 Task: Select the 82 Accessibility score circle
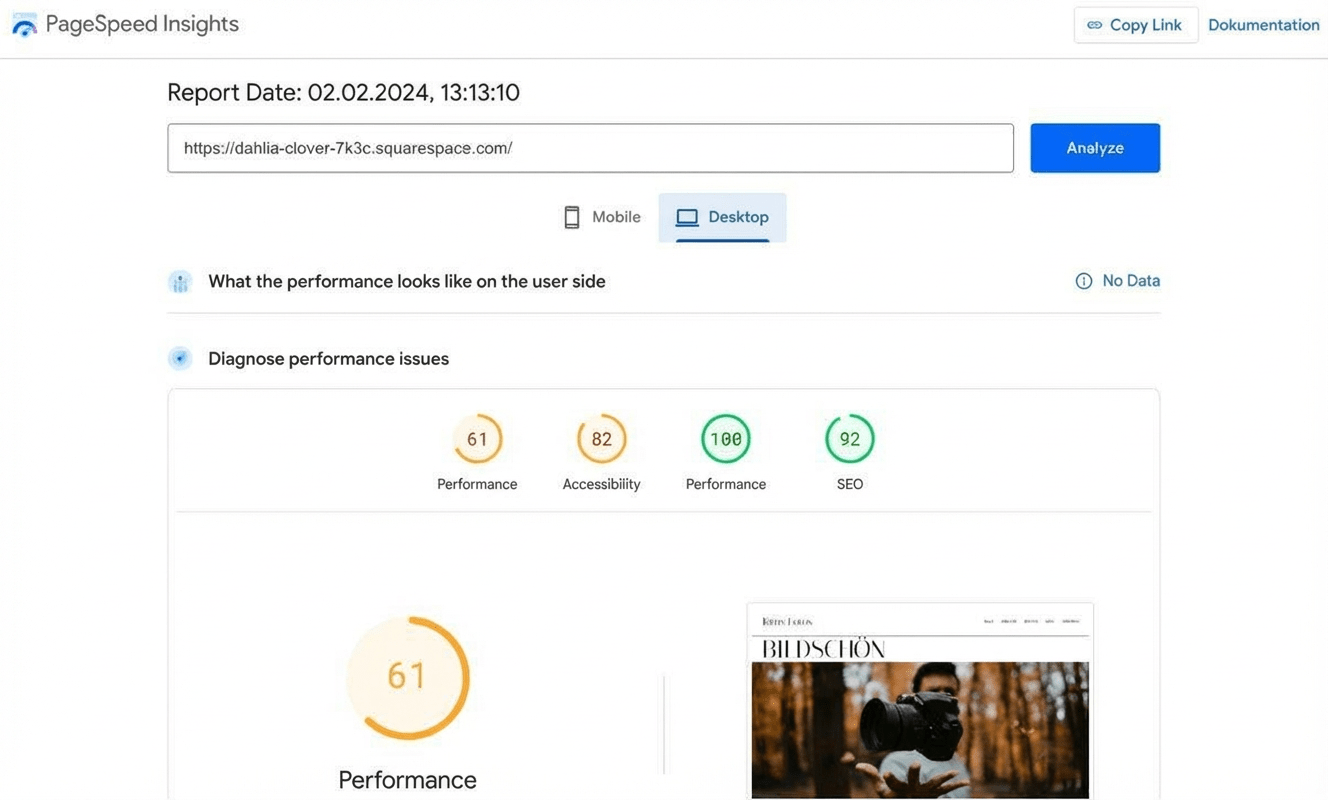click(x=601, y=439)
